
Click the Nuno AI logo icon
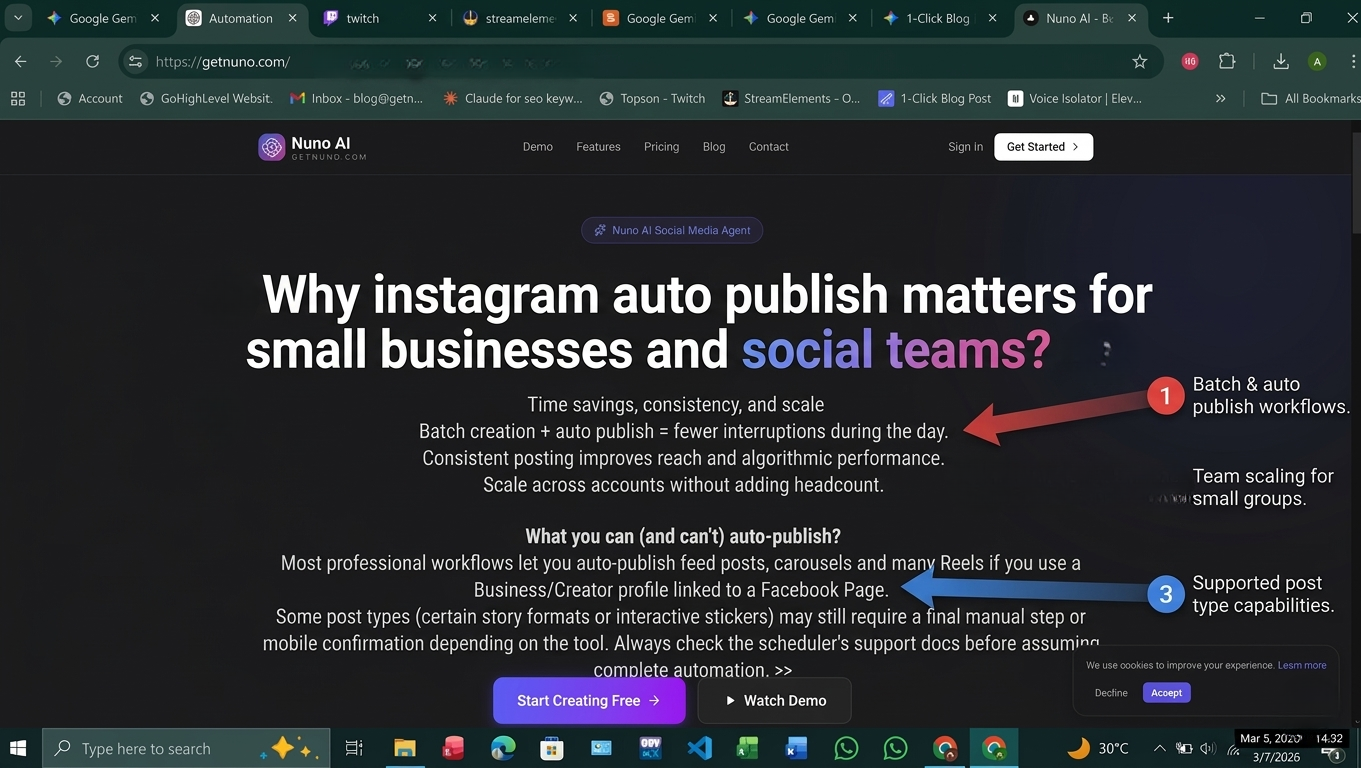click(271, 147)
